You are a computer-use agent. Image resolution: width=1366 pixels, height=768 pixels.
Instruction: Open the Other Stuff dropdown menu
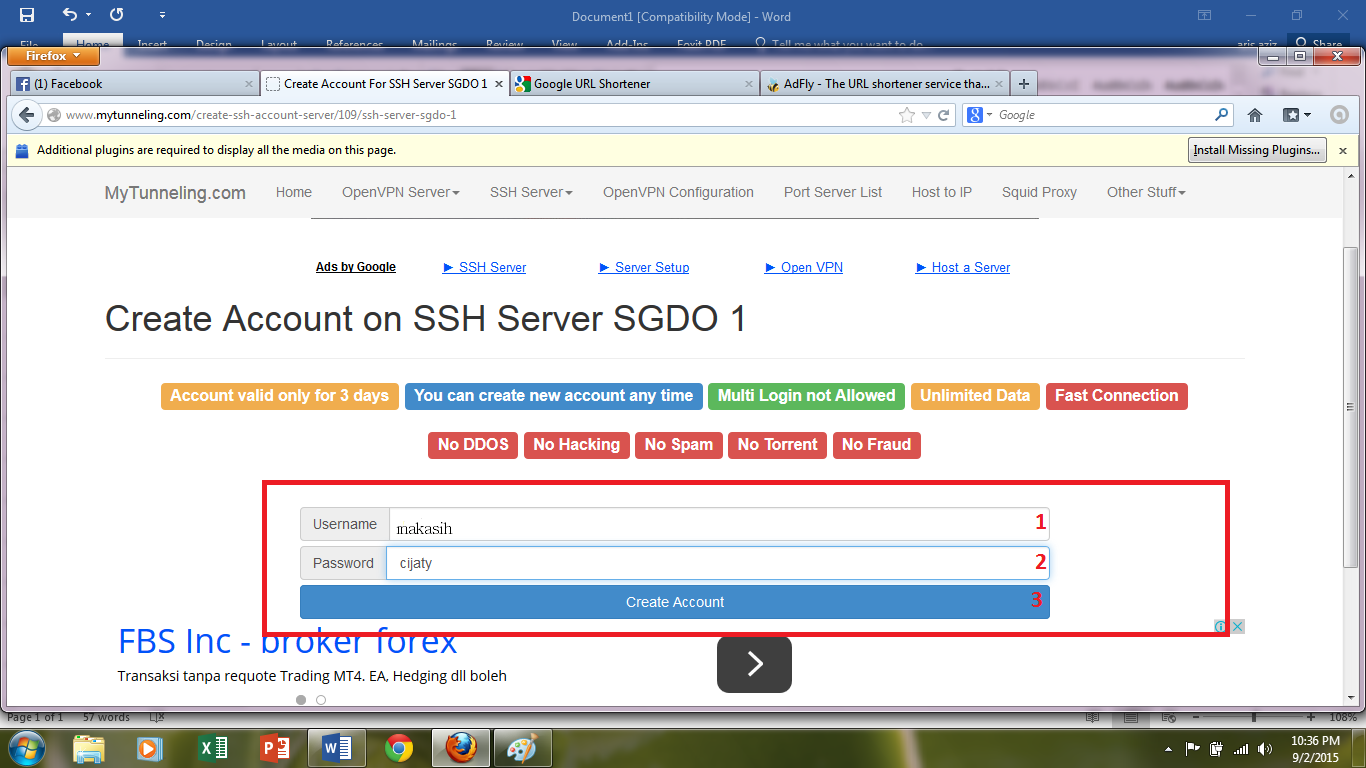coord(1145,192)
